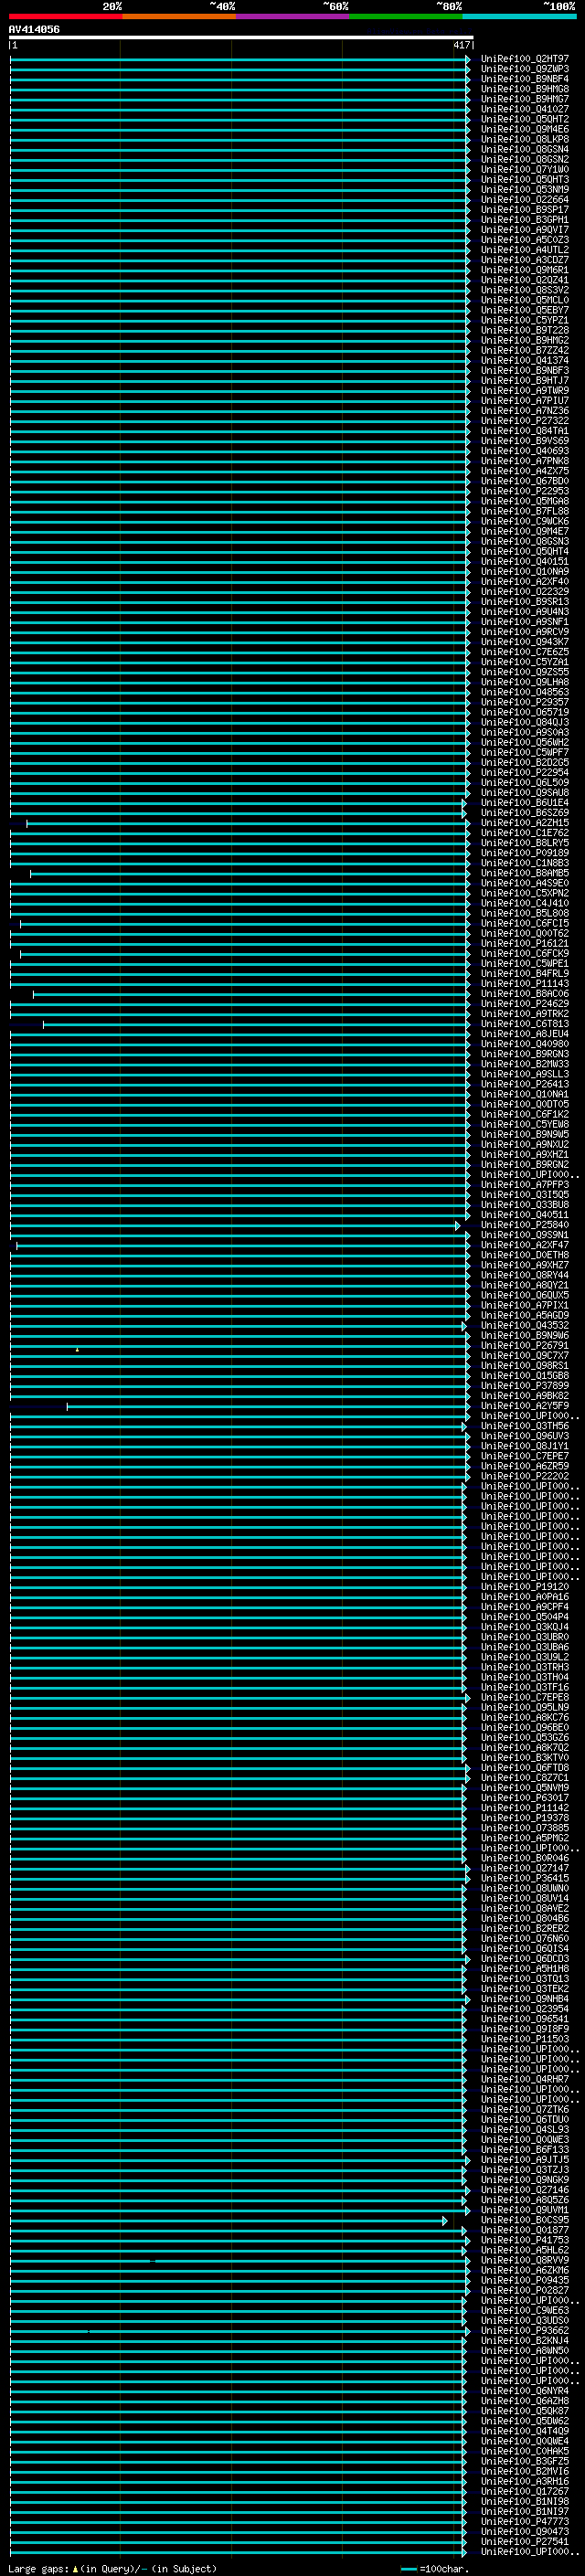Image resolution: width=585 pixels, height=2576 pixels.
Task: Select UniRef100_Q5MCL0 alignment label
Action: click(x=524, y=300)
